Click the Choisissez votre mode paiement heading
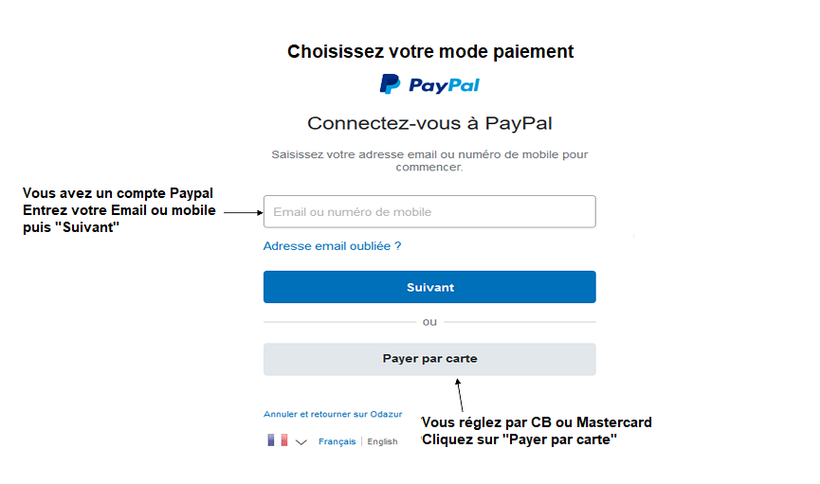 click(x=430, y=51)
